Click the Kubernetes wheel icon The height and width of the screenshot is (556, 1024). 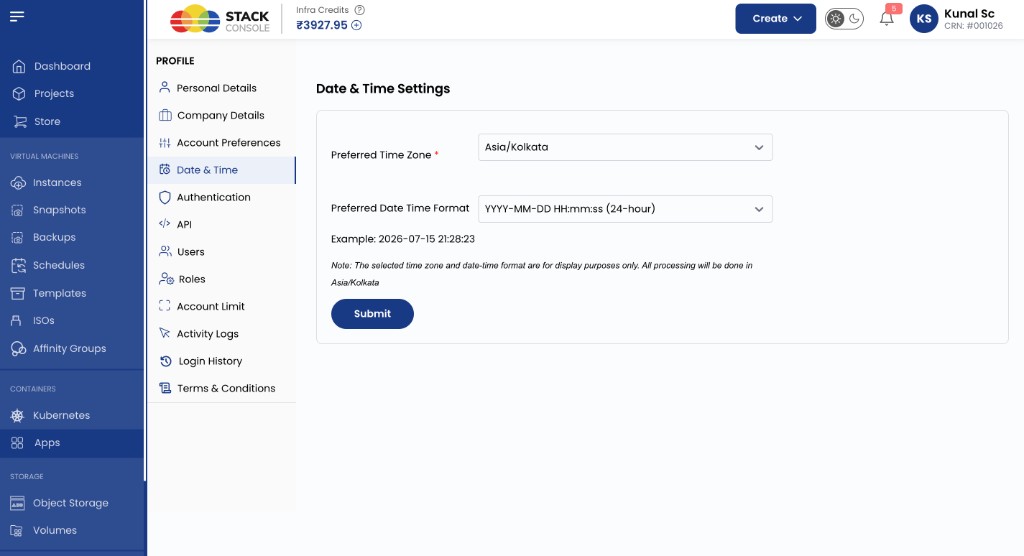click(18, 416)
